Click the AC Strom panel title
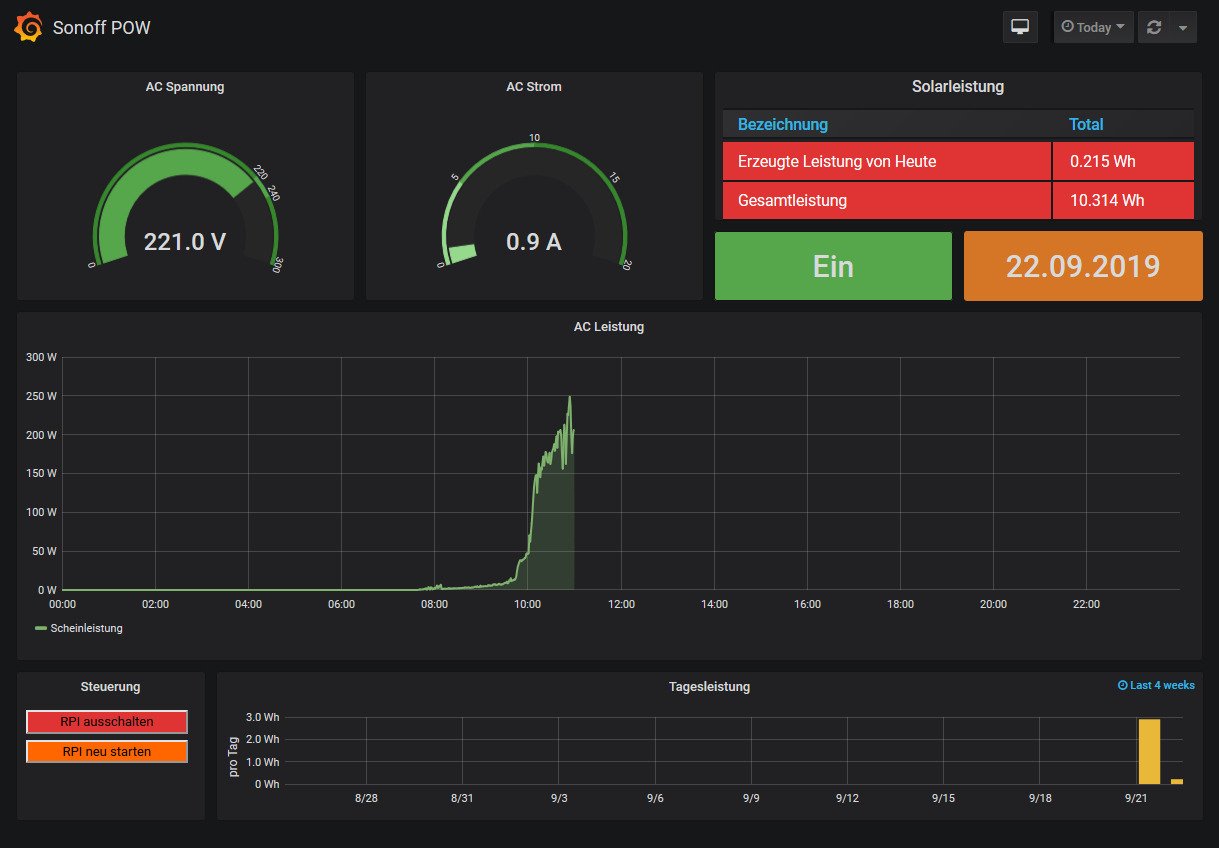 pos(533,86)
